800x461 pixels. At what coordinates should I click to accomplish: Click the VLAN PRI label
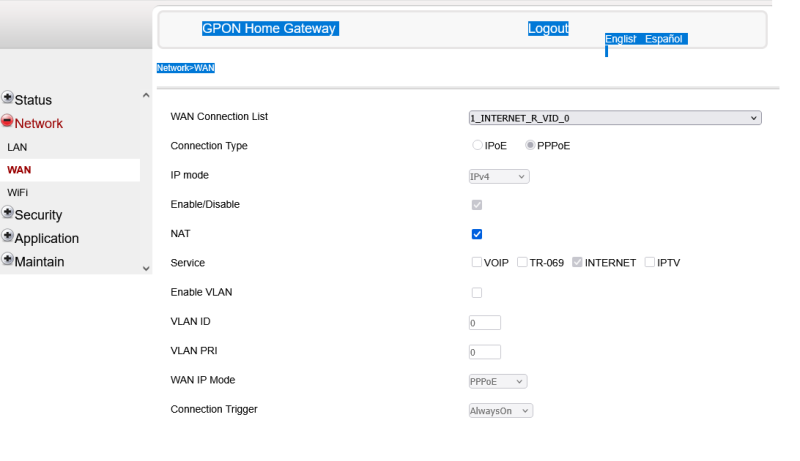(x=194, y=351)
